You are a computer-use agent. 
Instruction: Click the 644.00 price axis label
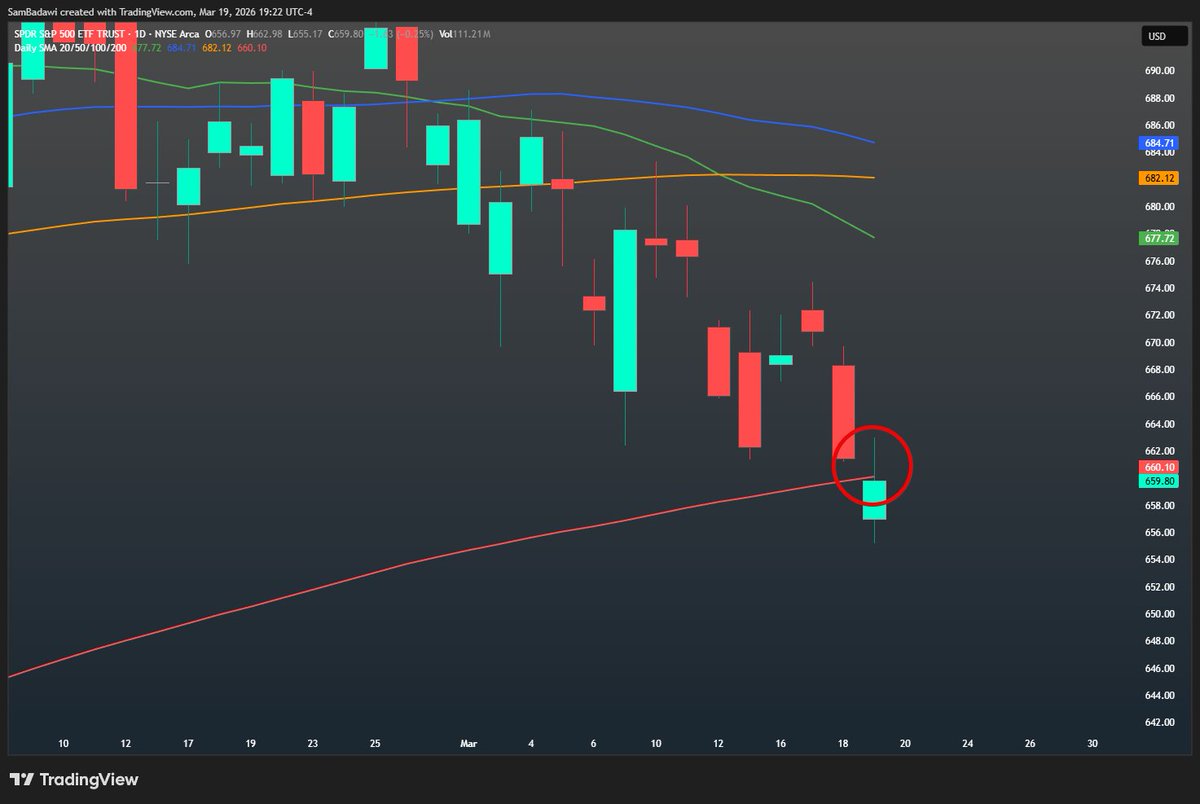[x=1159, y=695]
